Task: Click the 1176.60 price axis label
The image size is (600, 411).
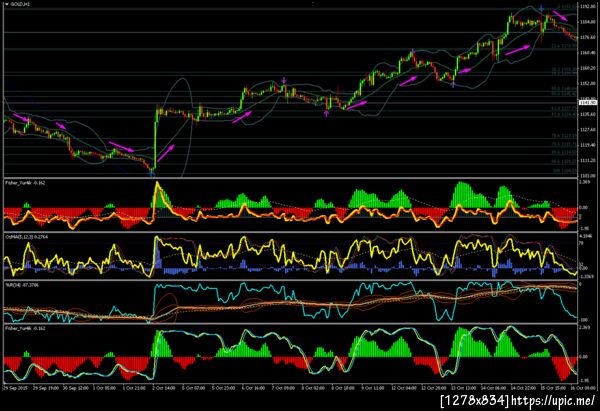Action: 588,37
